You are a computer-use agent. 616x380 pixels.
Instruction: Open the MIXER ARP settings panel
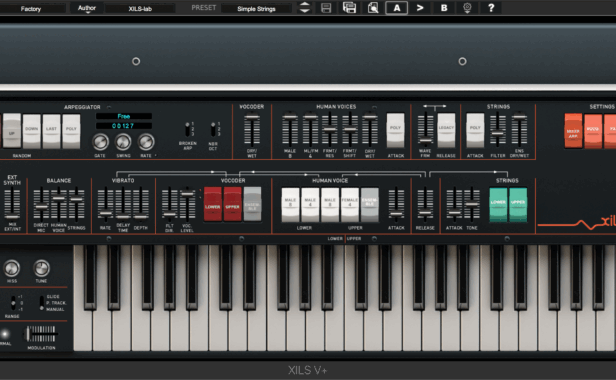[x=573, y=131]
